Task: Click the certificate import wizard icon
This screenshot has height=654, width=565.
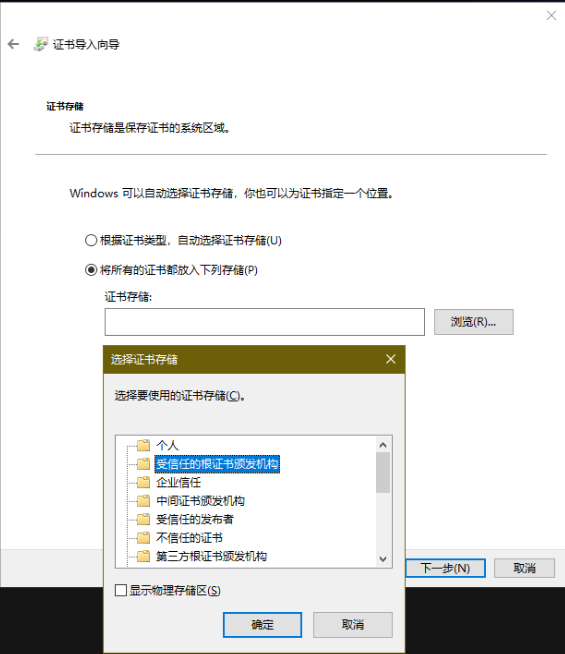Action: point(40,44)
